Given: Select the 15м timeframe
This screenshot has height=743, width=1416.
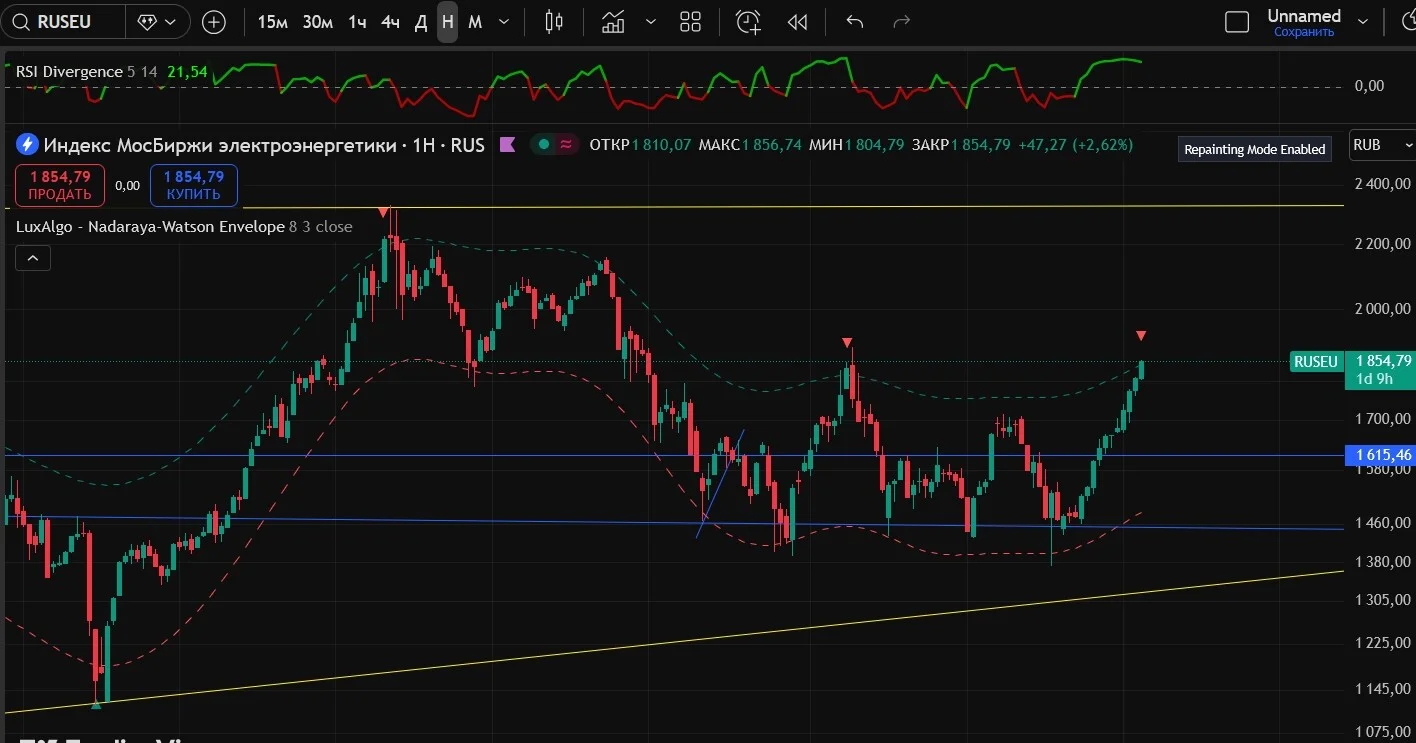Looking at the screenshot, I should pos(272,21).
